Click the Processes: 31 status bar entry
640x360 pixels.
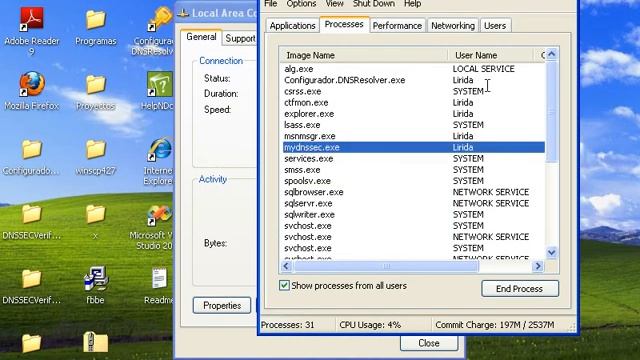click(x=296, y=325)
